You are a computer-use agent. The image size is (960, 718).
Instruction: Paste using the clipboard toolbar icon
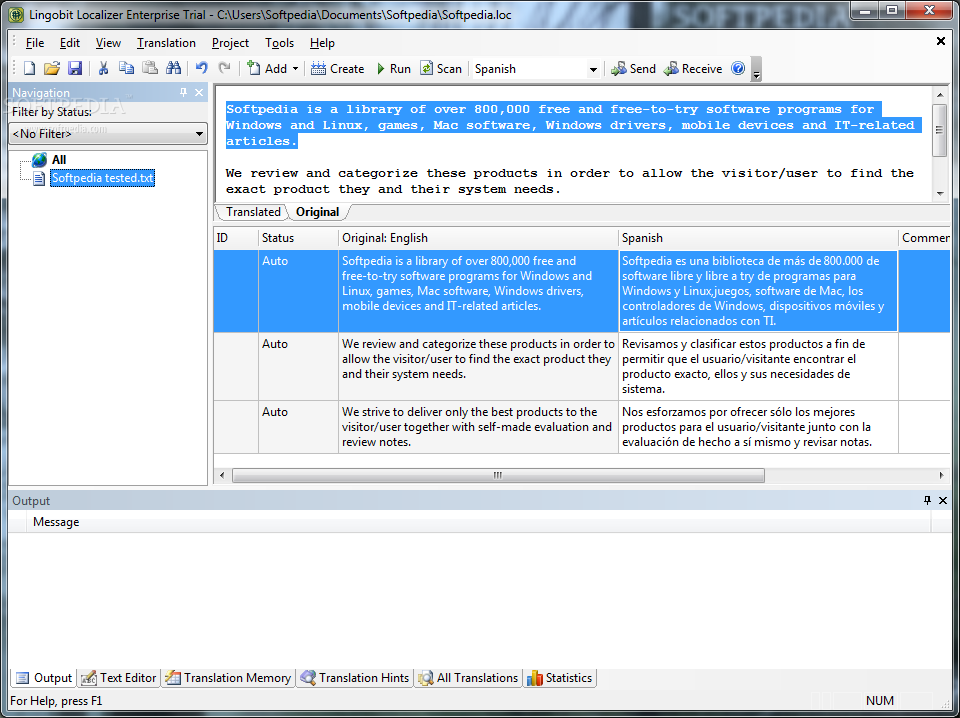coord(150,69)
